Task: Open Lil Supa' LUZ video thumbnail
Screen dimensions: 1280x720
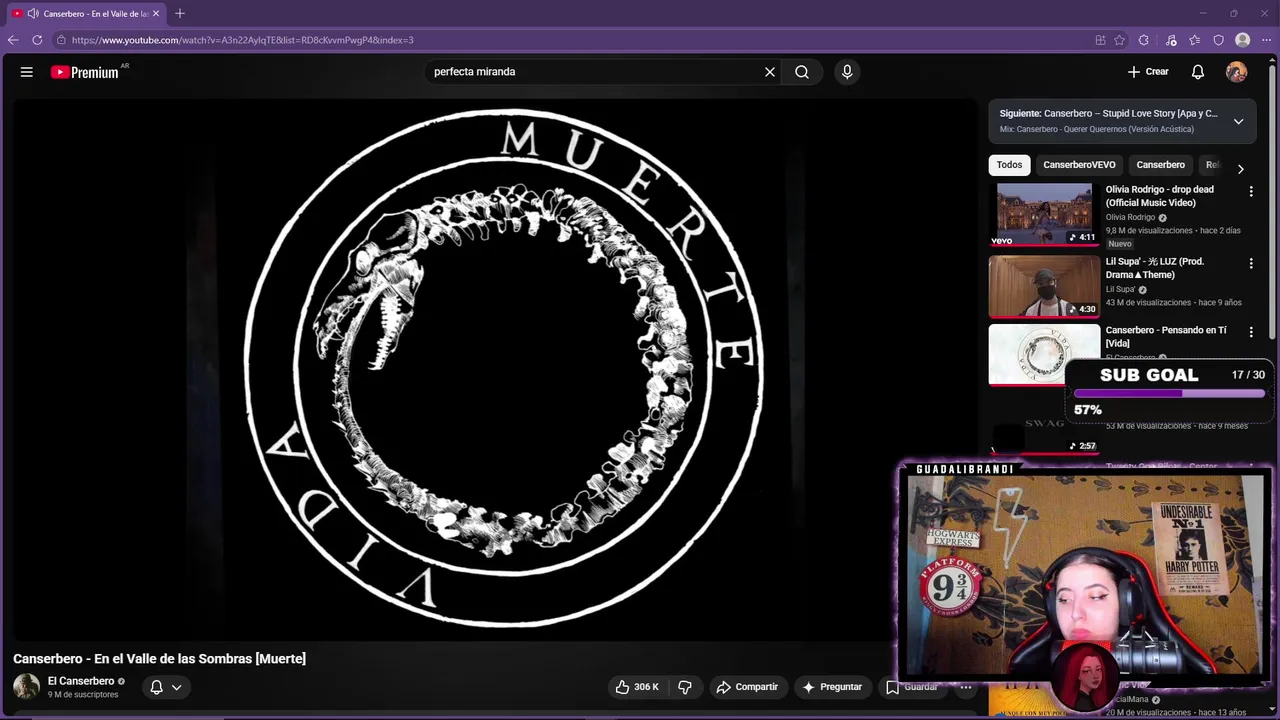Action: point(1044,286)
